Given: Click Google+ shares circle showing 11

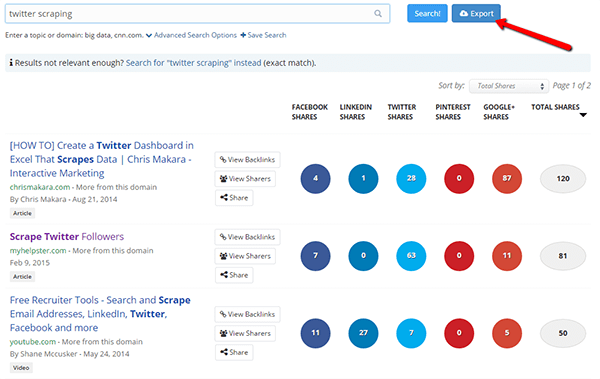Looking at the screenshot, I should (507, 256).
